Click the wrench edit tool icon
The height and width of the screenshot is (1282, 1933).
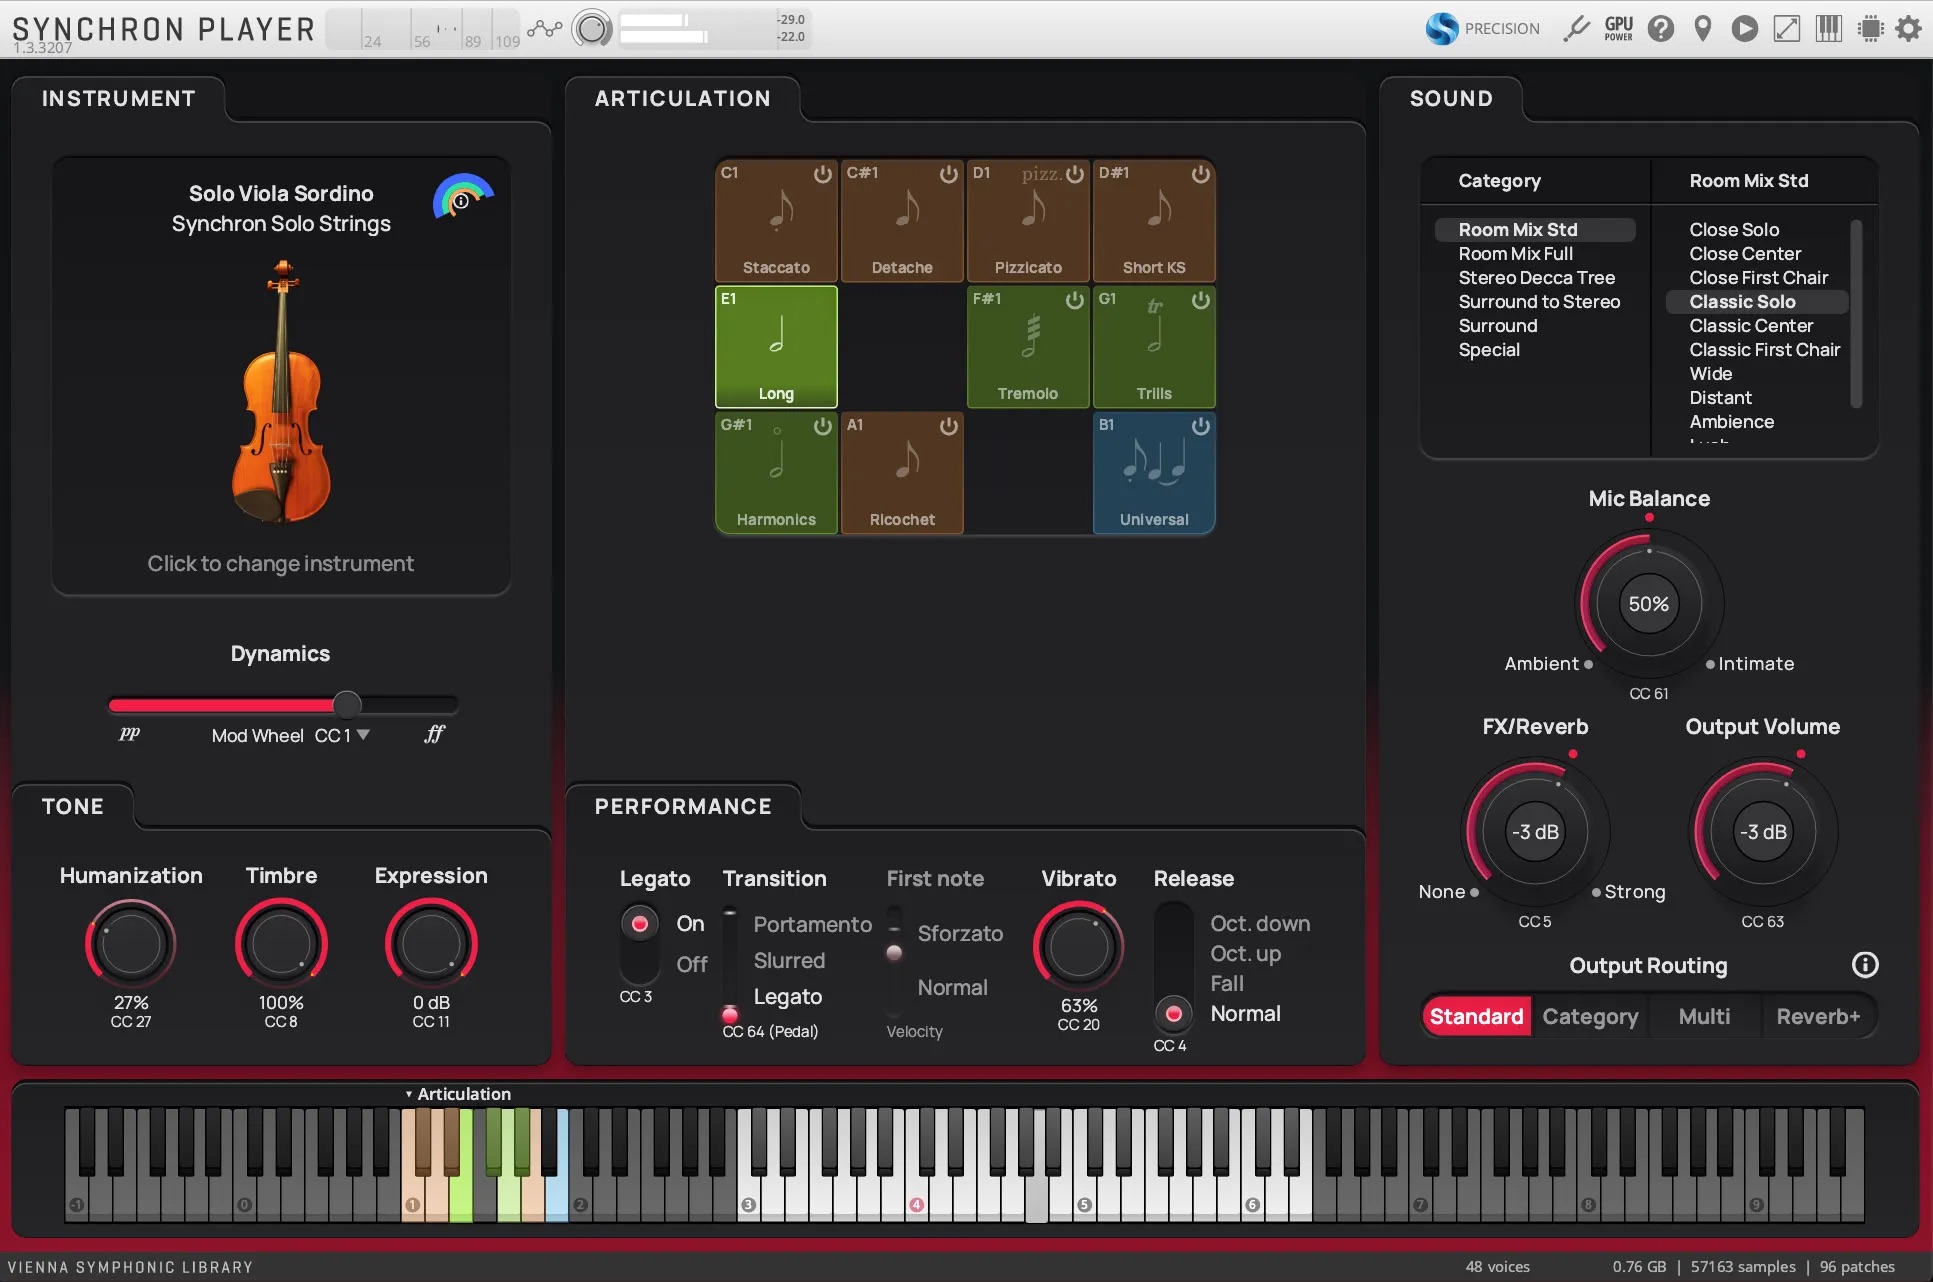click(1577, 29)
